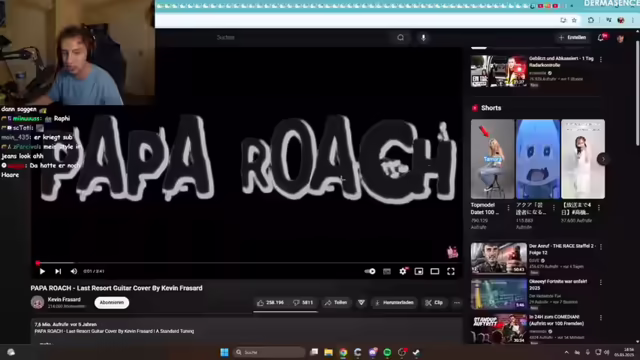Switch to miniplayer mode
The width and height of the screenshot is (640, 360).
coord(419,271)
